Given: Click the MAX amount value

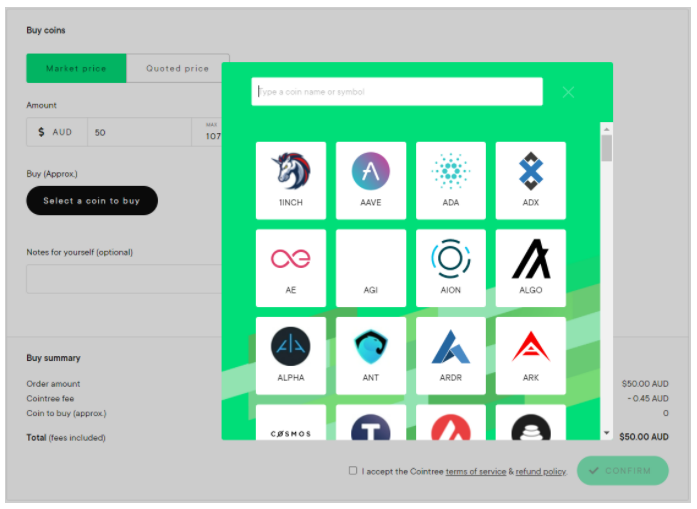Looking at the screenshot, I should (x=213, y=136).
